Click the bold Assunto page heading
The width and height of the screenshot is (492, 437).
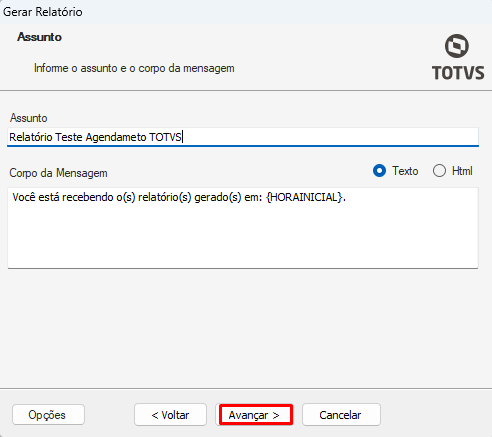click(x=40, y=37)
